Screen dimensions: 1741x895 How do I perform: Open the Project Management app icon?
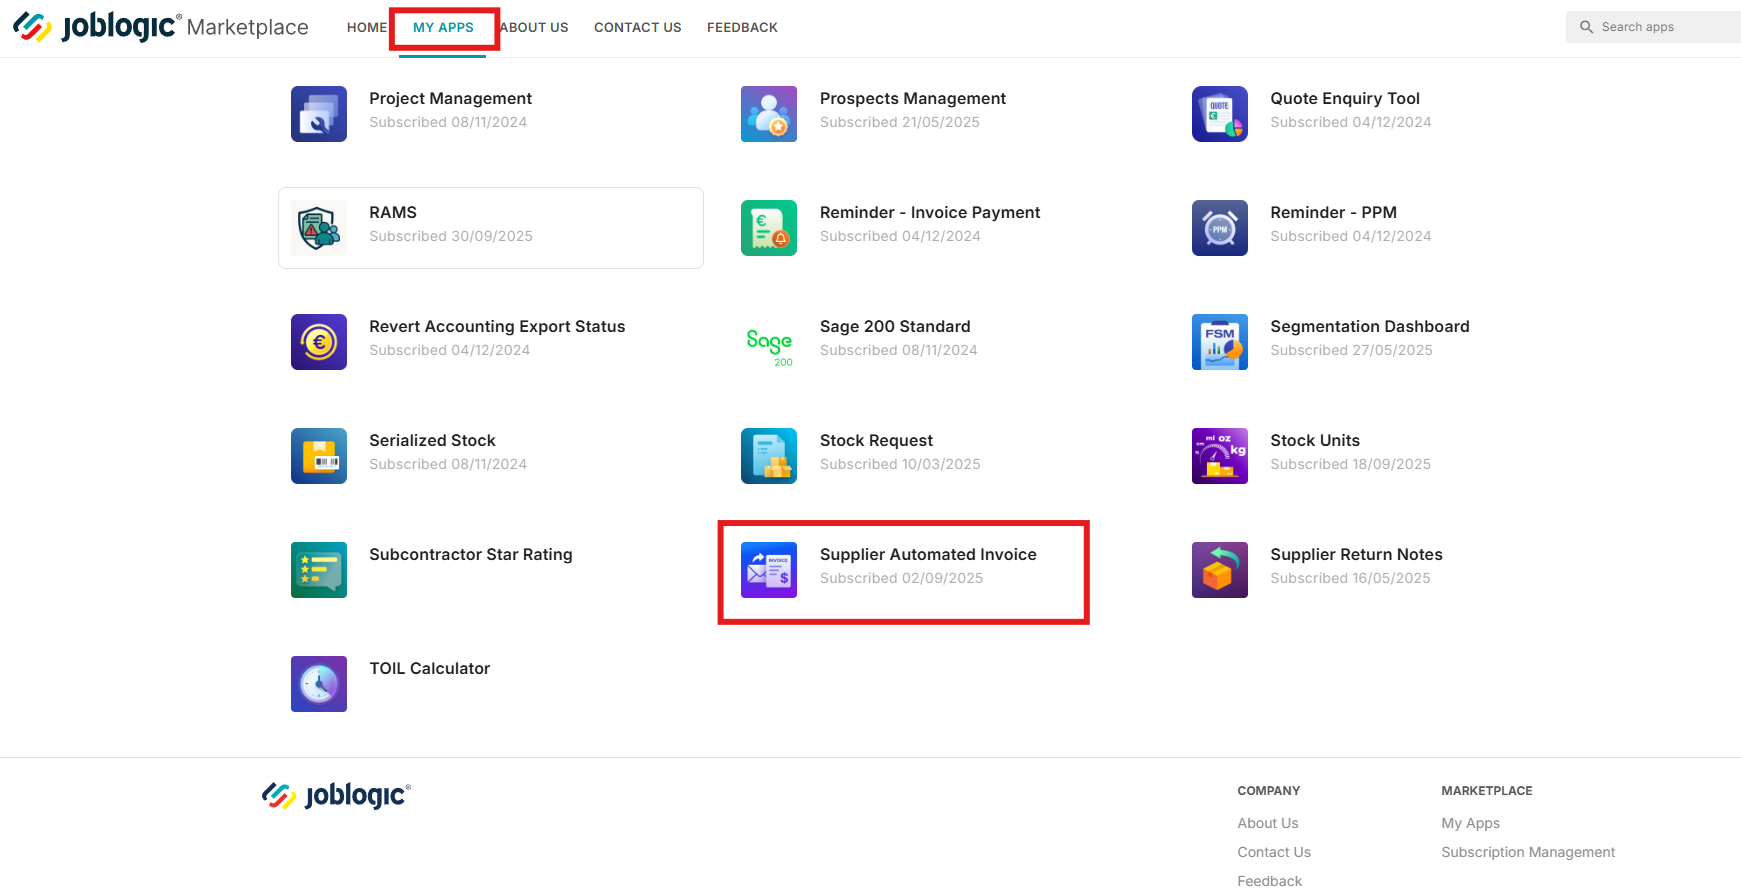tap(319, 114)
